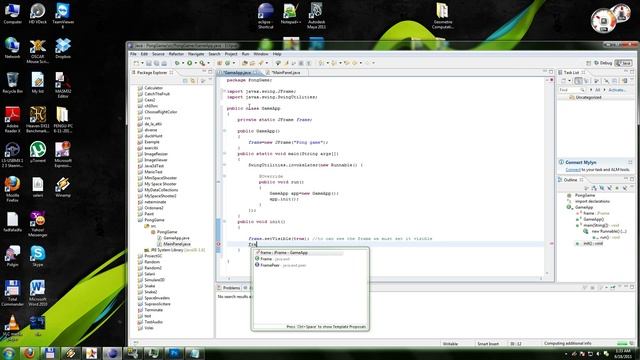Image resolution: width=640 pixels, height=360 pixels.
Task: Select the JRE System Library node
Action: click(174, 250)
